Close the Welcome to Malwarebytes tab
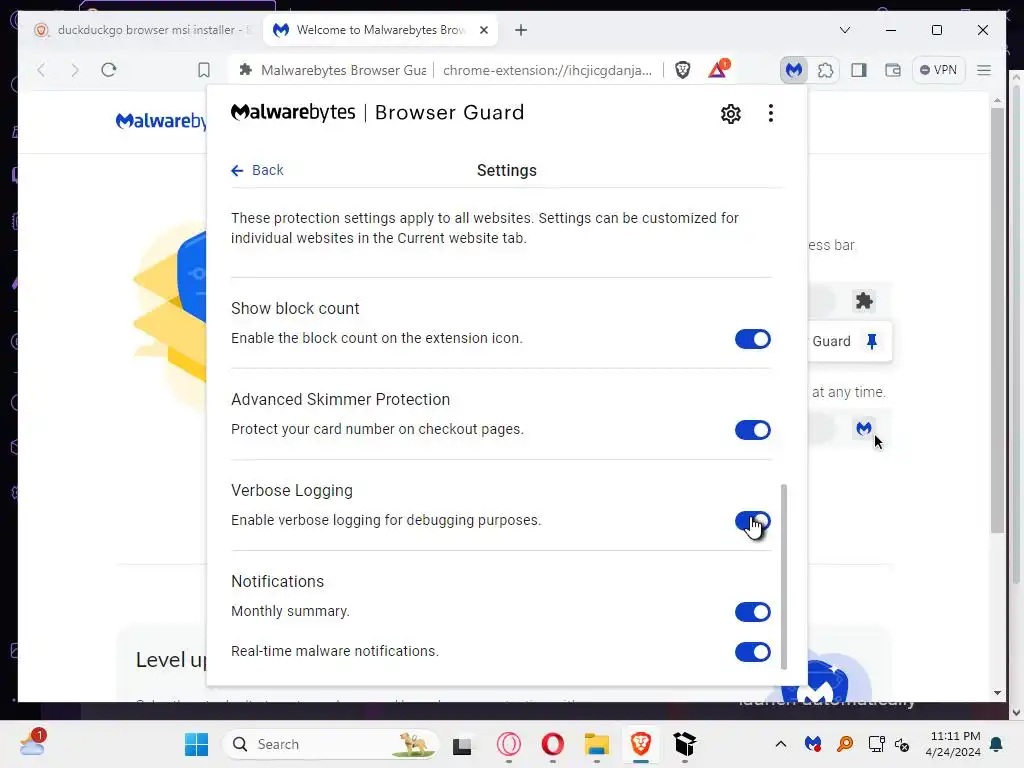Viewport: 1024px width, 768px height. coord(484,30)
